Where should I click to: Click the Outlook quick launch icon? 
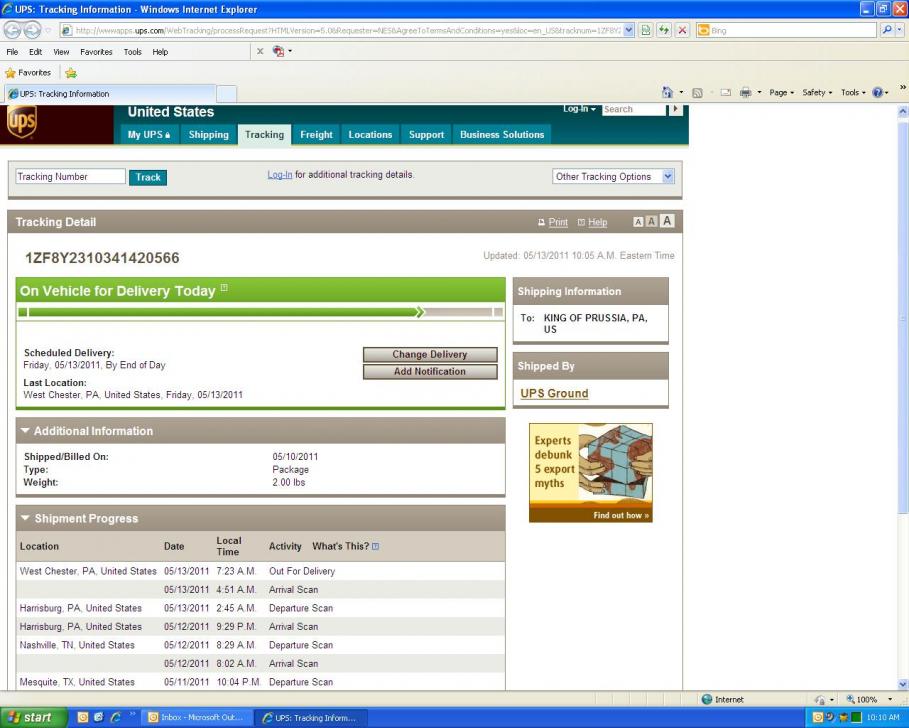83,717
